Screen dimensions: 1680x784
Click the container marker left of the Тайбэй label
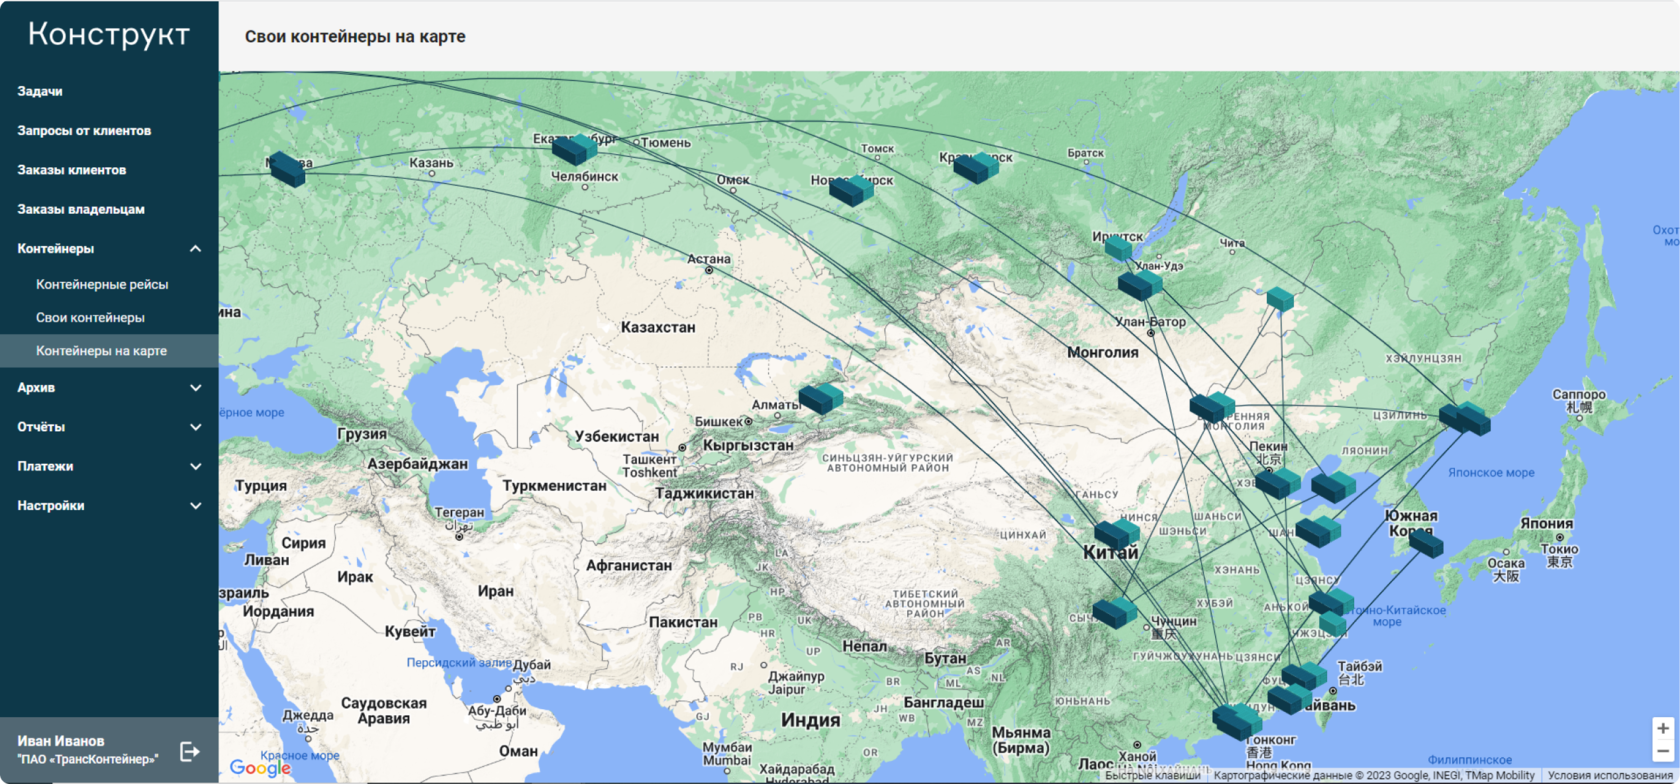(1304, 677)
